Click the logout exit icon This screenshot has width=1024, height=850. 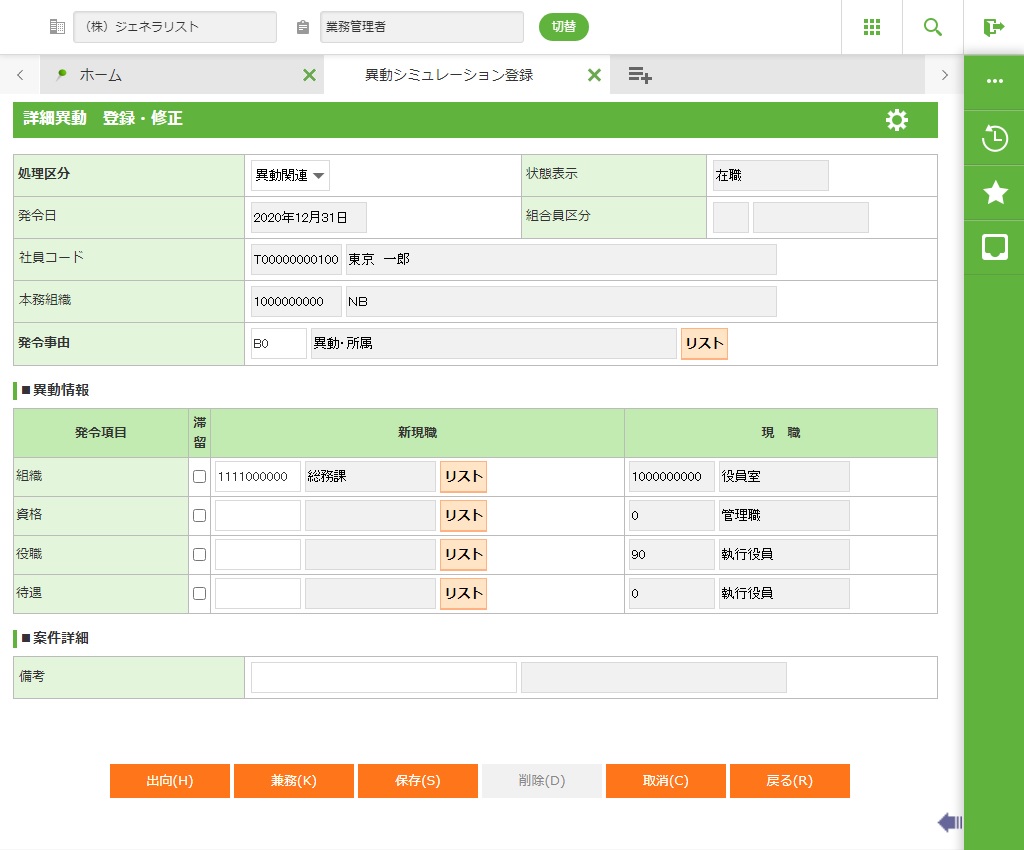tap(993, 27)
